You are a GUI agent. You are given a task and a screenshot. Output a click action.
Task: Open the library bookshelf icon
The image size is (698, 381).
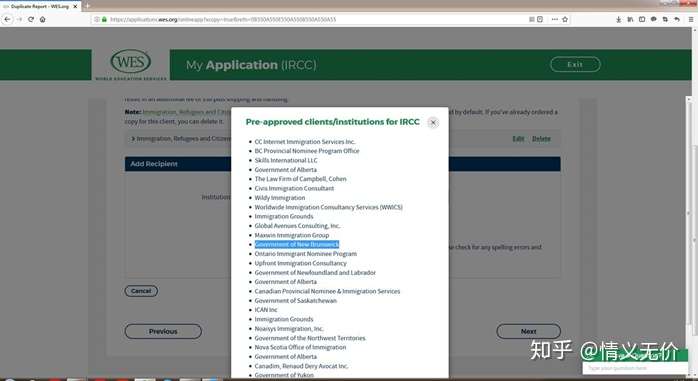[630, 19]
